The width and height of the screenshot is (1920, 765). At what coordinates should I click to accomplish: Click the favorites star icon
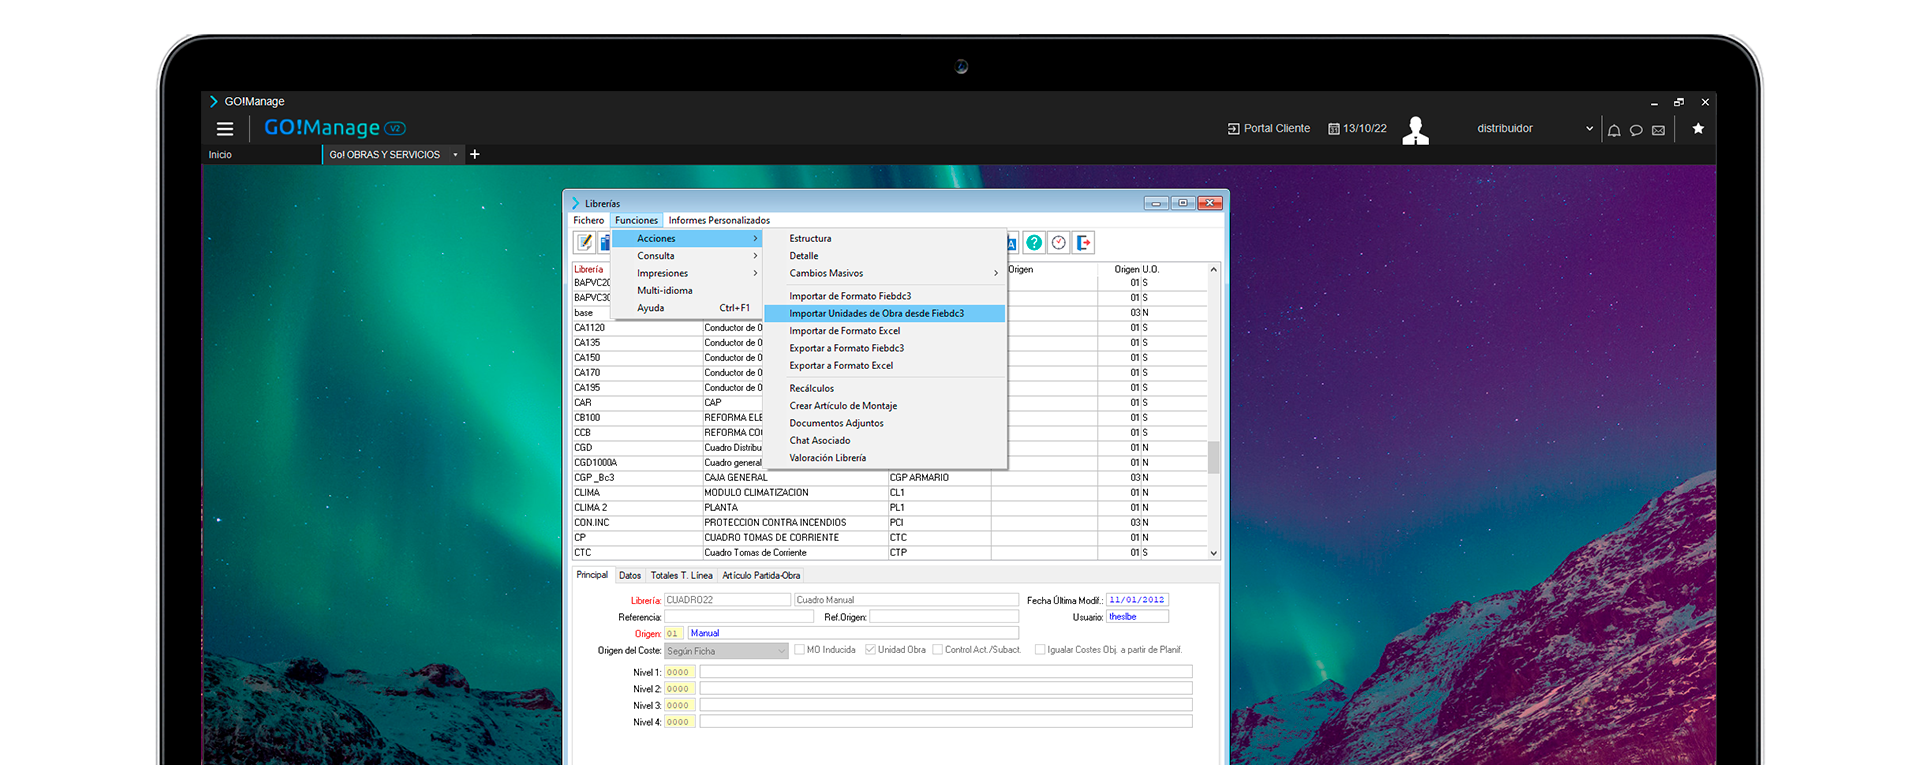pyautogui.click(x=1698, y=128)
